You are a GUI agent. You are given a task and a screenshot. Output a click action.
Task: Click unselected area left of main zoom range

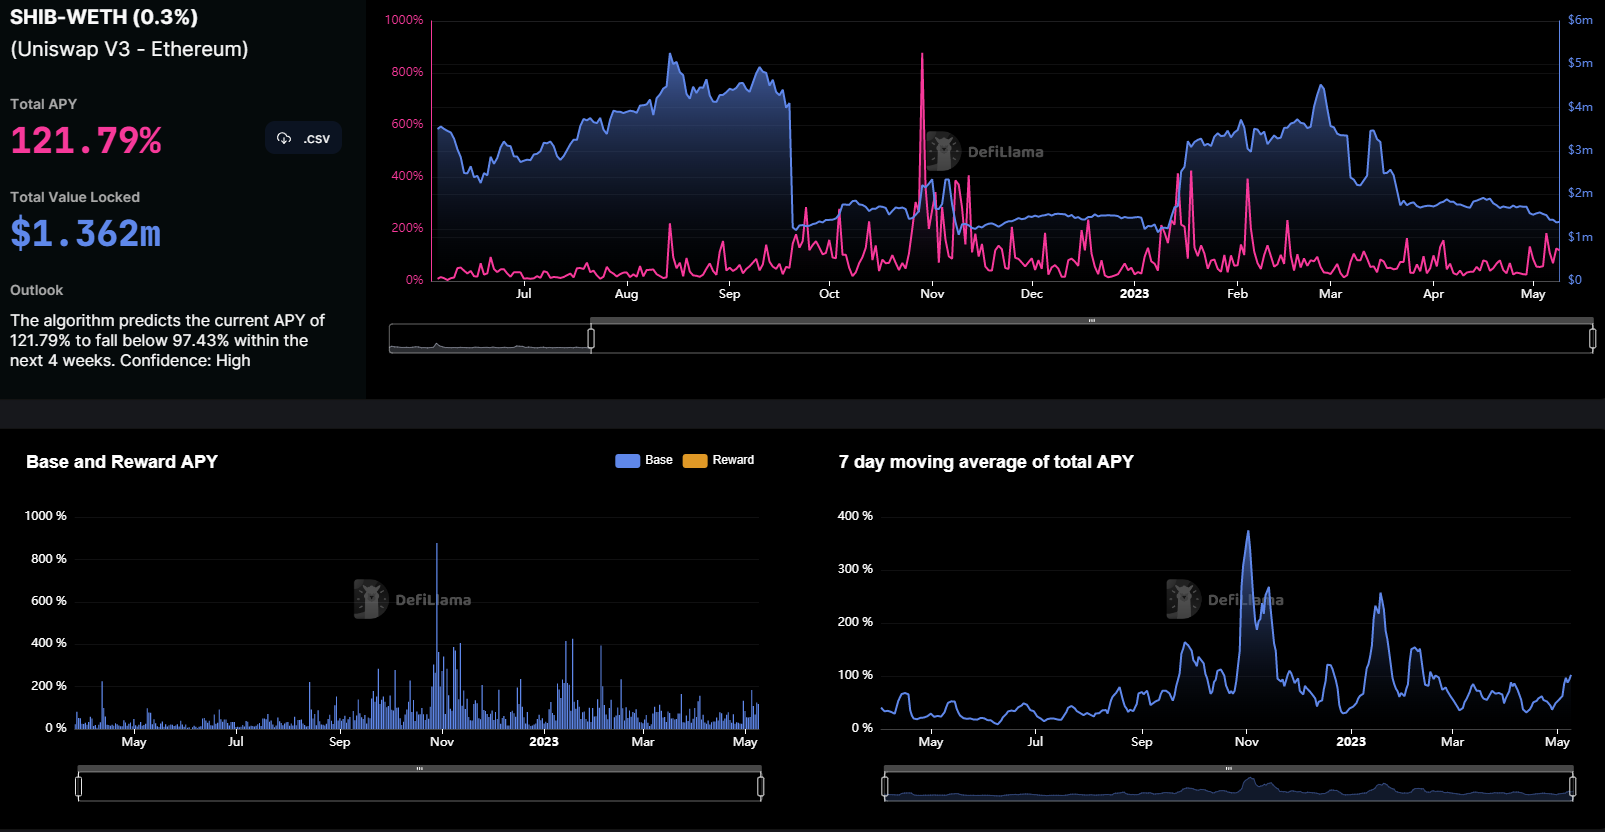[x=488, y=339]
